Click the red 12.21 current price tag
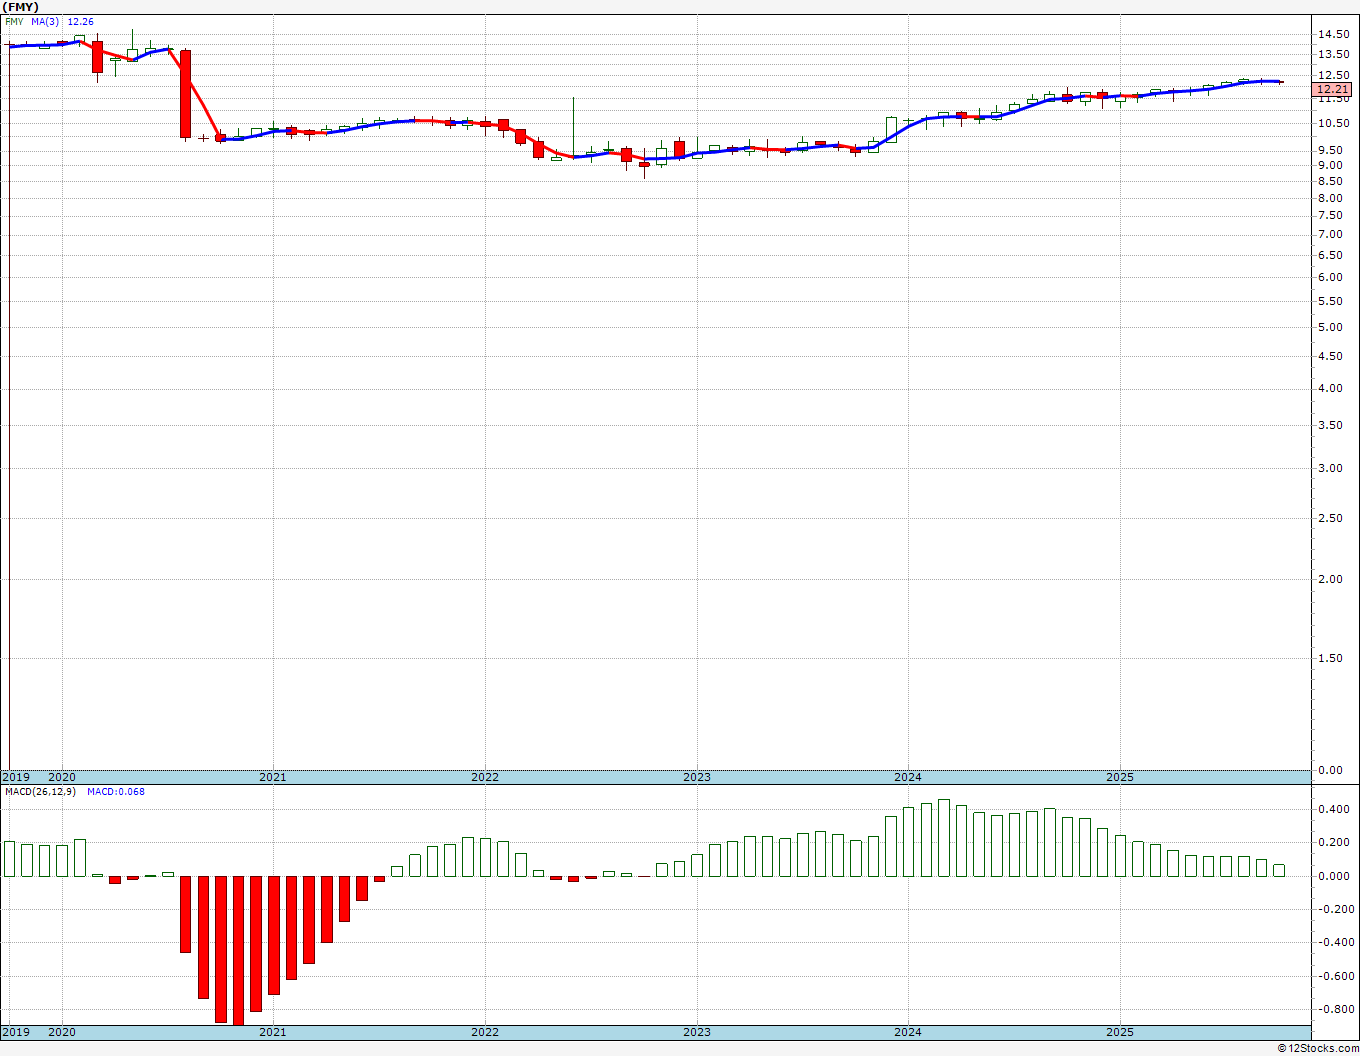Viewport: 1360px width, 1056px height. [1332, 90]
